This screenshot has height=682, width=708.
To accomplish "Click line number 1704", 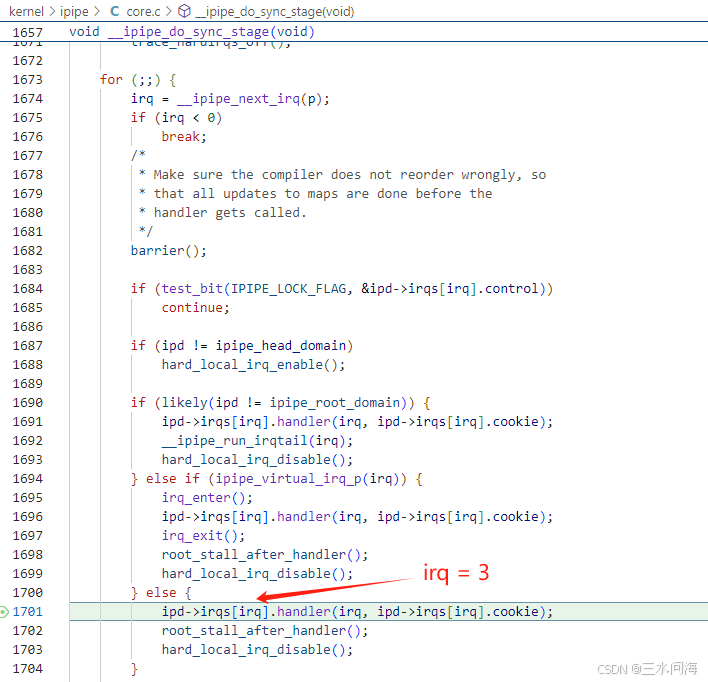I will pos(28,668).
